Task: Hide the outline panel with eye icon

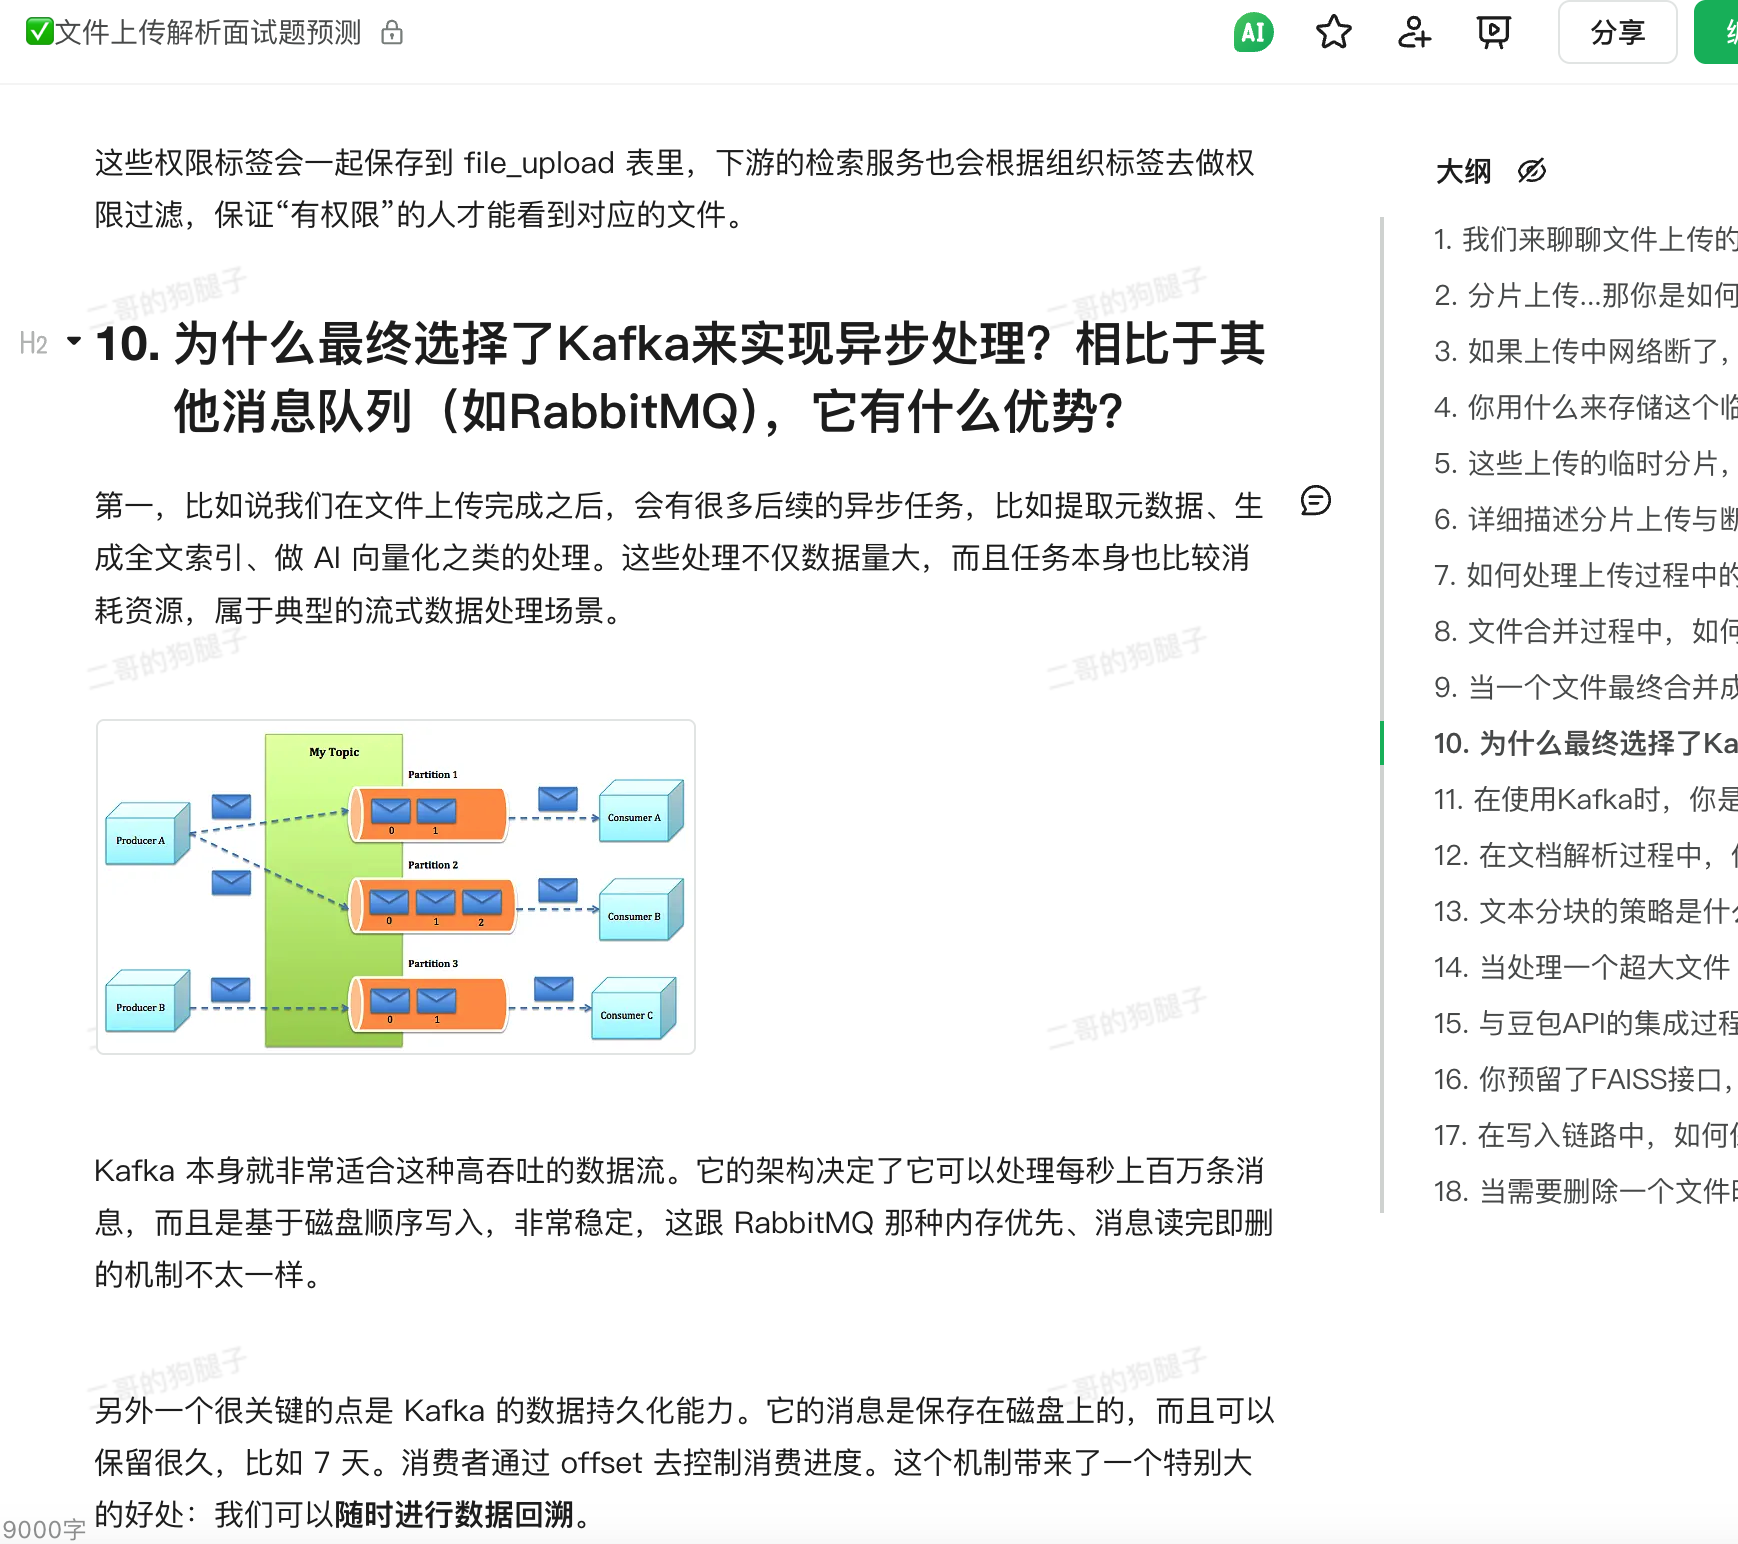Action: pos(1531,172)
